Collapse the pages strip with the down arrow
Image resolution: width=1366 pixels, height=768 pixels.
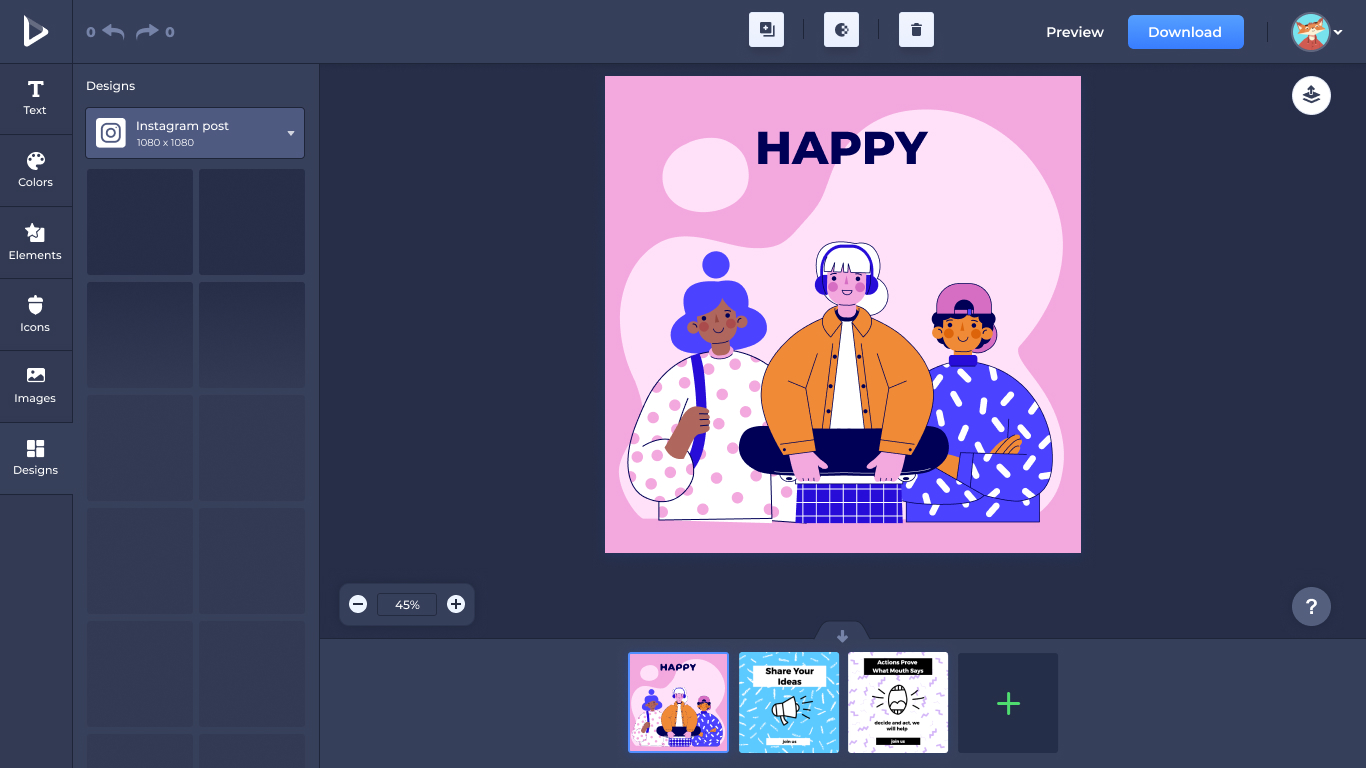pos(842,636)
